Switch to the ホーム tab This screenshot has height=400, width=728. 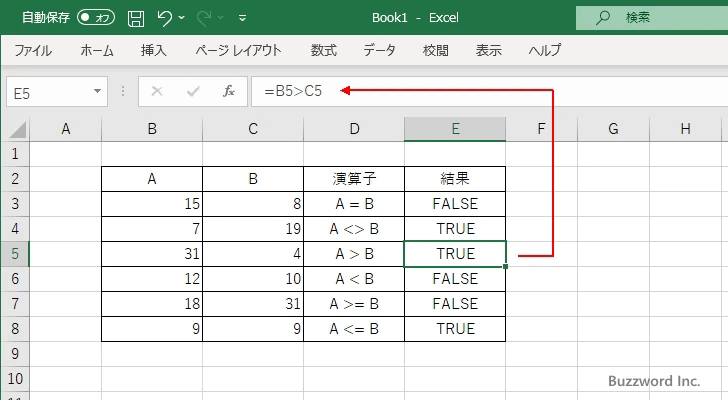97,50
